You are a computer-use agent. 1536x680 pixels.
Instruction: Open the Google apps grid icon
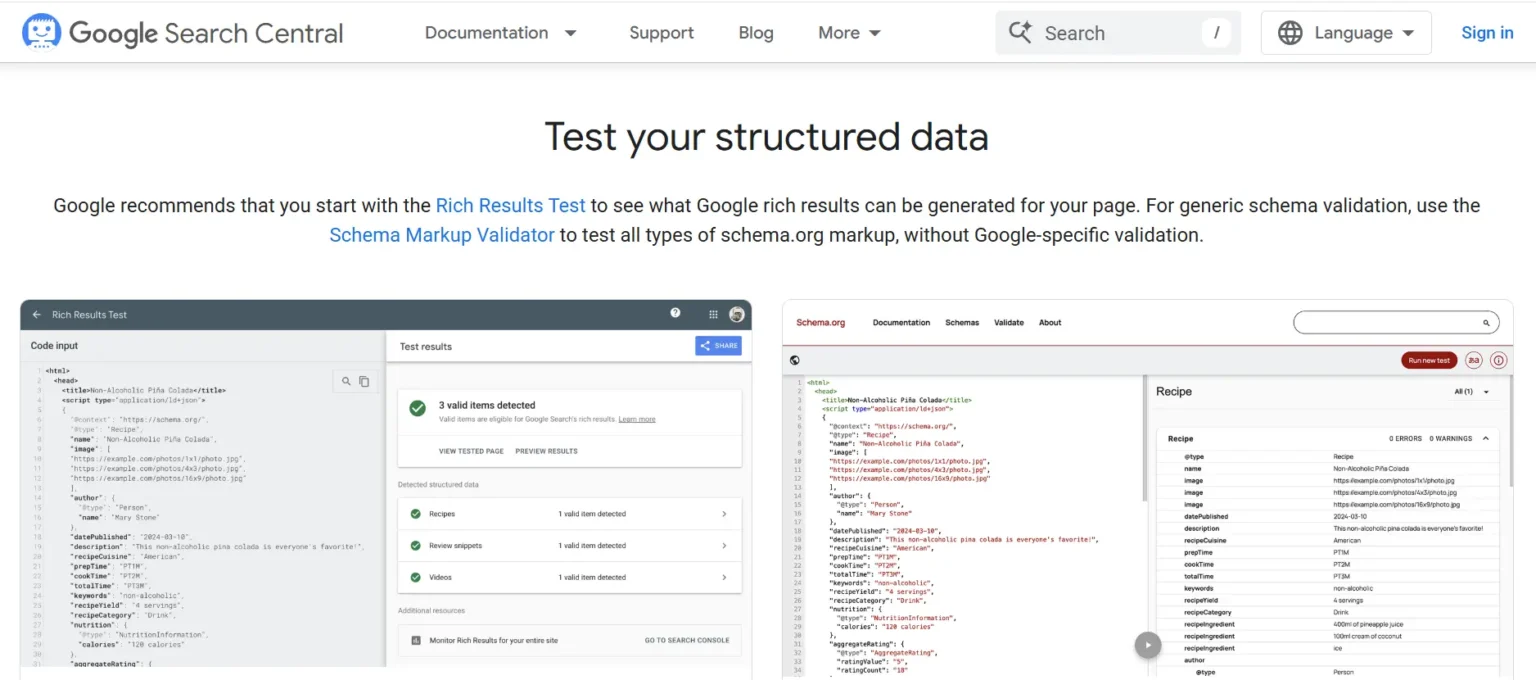pos(713,314)
